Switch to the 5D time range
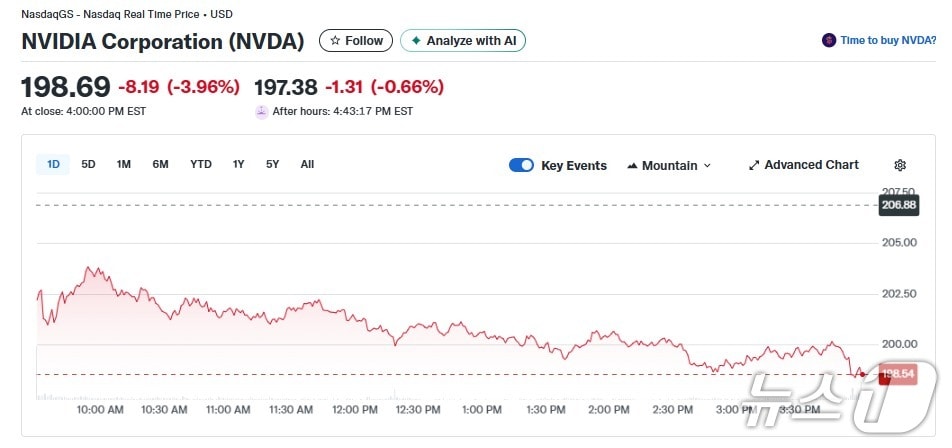Screen dimensions: 952x448 [x=88, y=164]
